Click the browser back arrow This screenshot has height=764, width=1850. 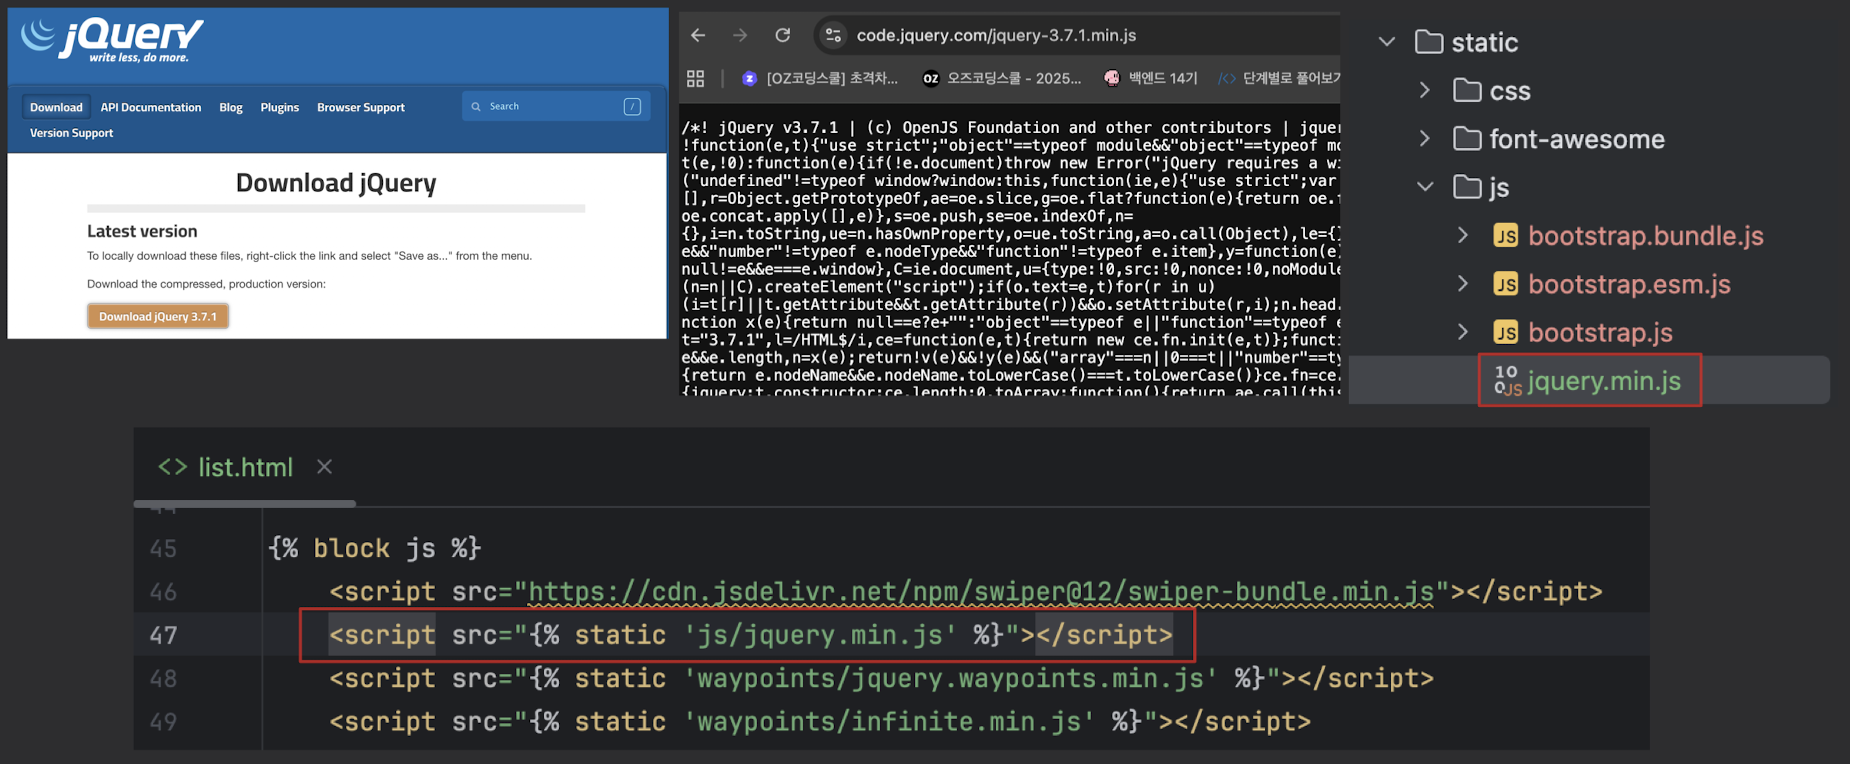coord(698,35)
